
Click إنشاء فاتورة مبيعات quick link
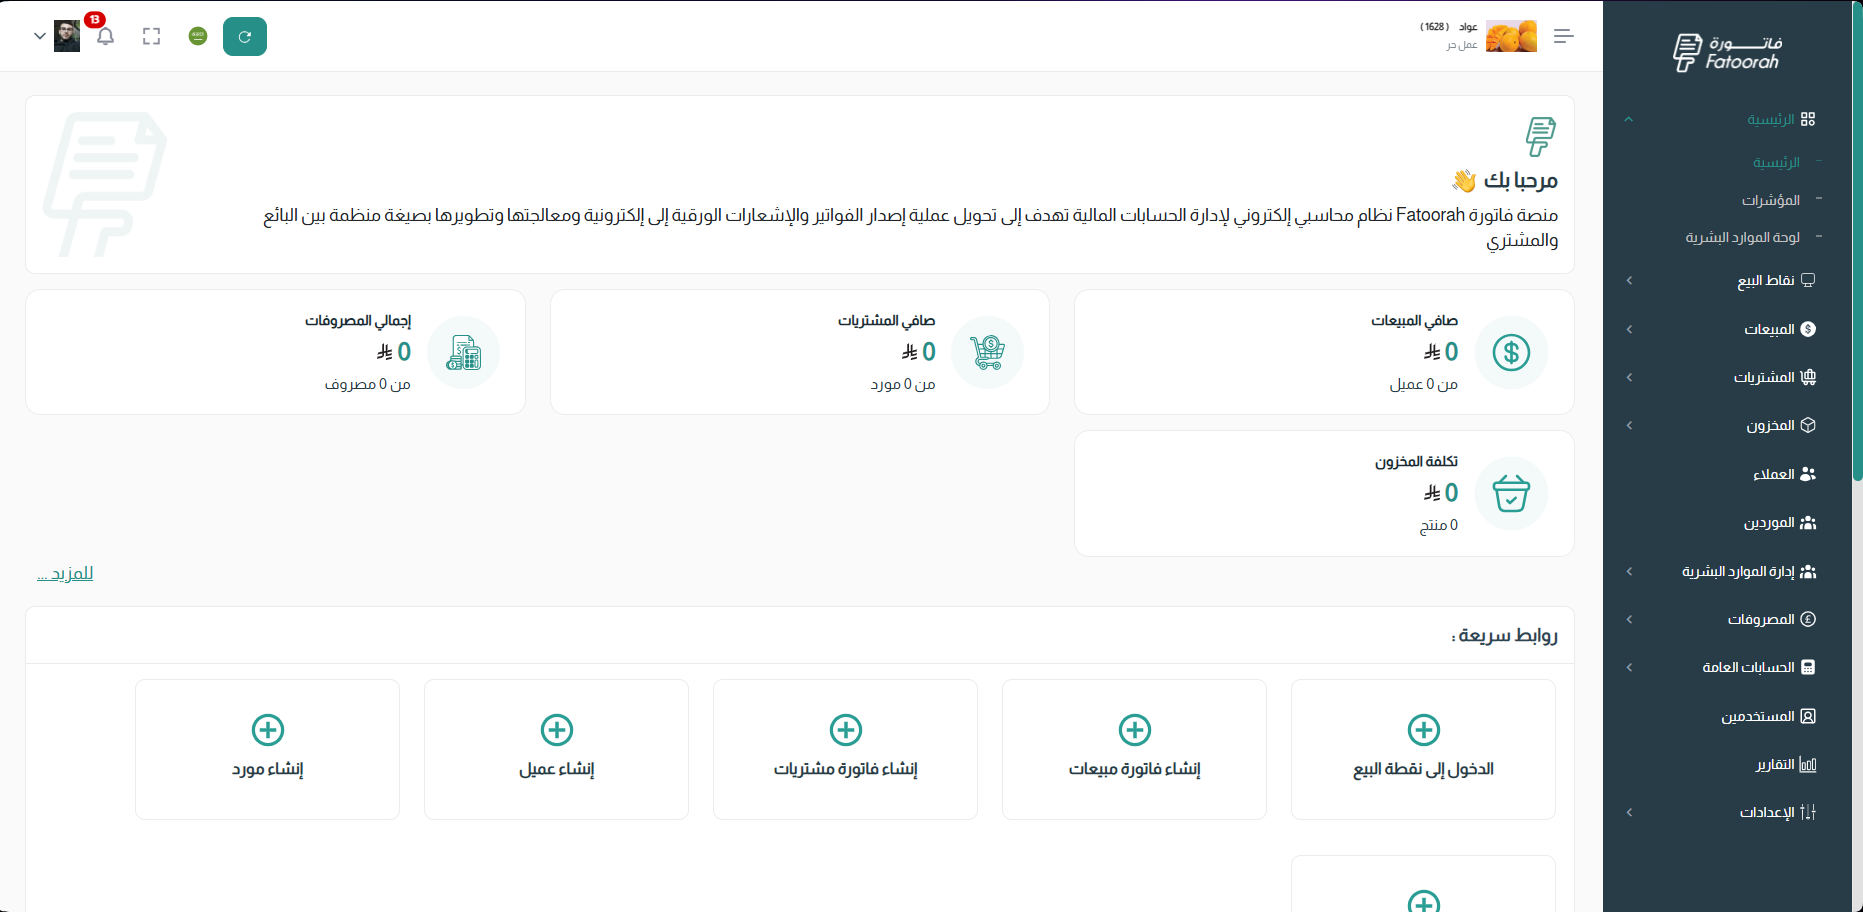coord(1134,749)
